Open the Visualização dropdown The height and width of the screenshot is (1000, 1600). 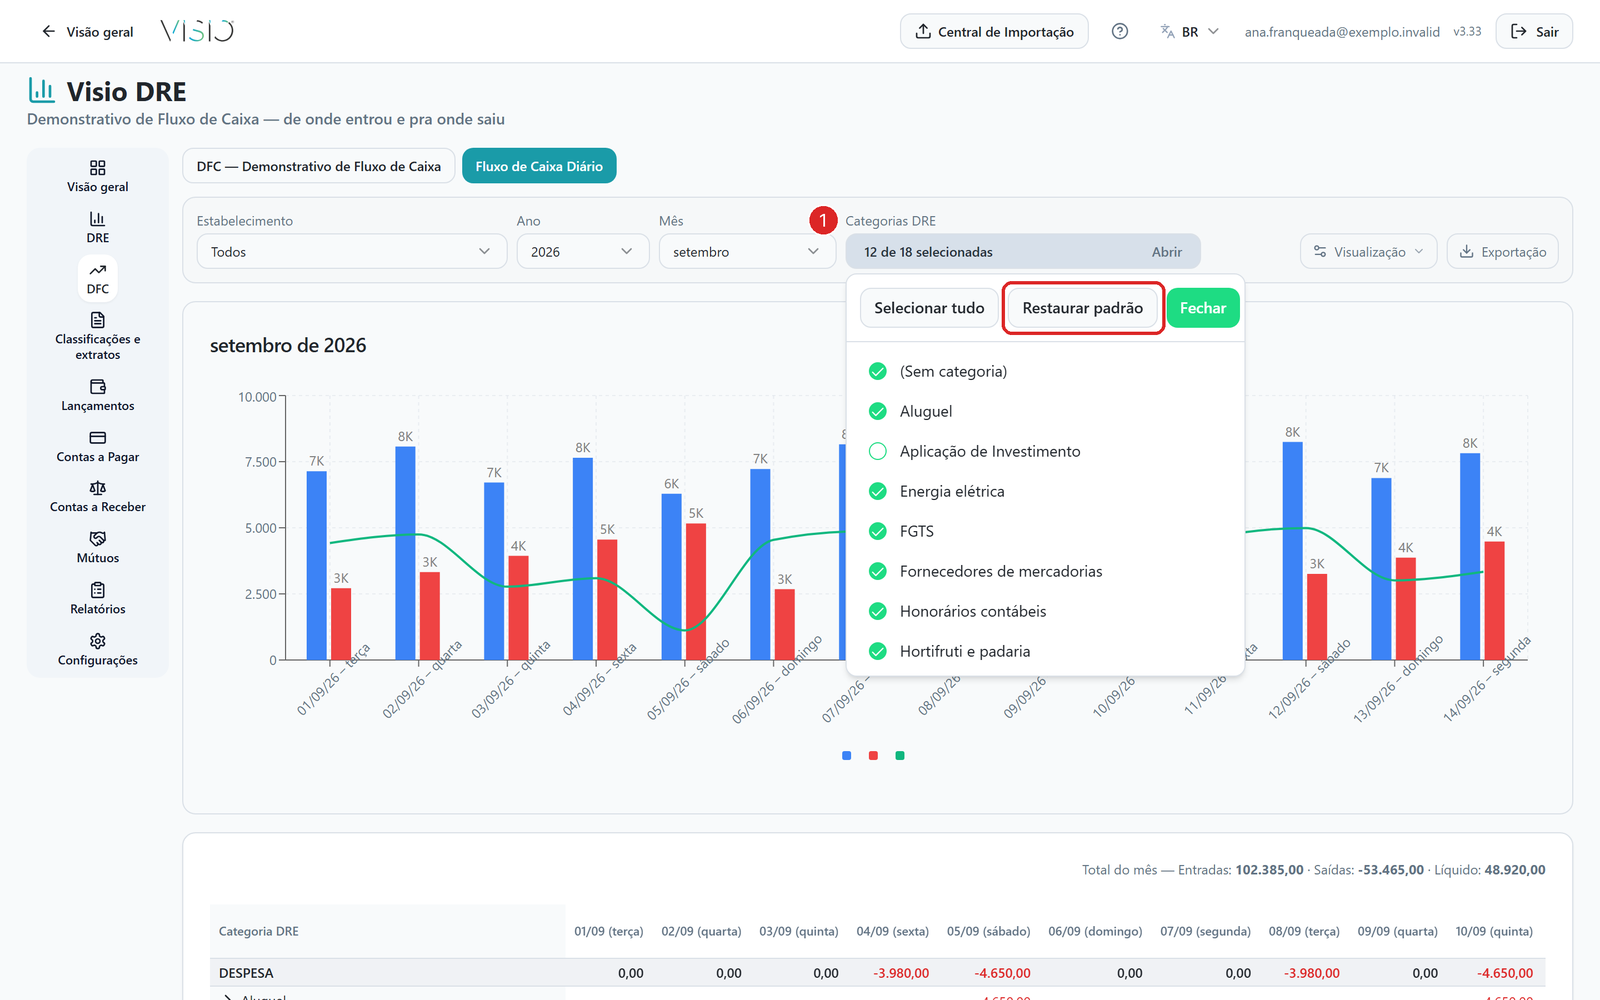[x=1368, y=251]
